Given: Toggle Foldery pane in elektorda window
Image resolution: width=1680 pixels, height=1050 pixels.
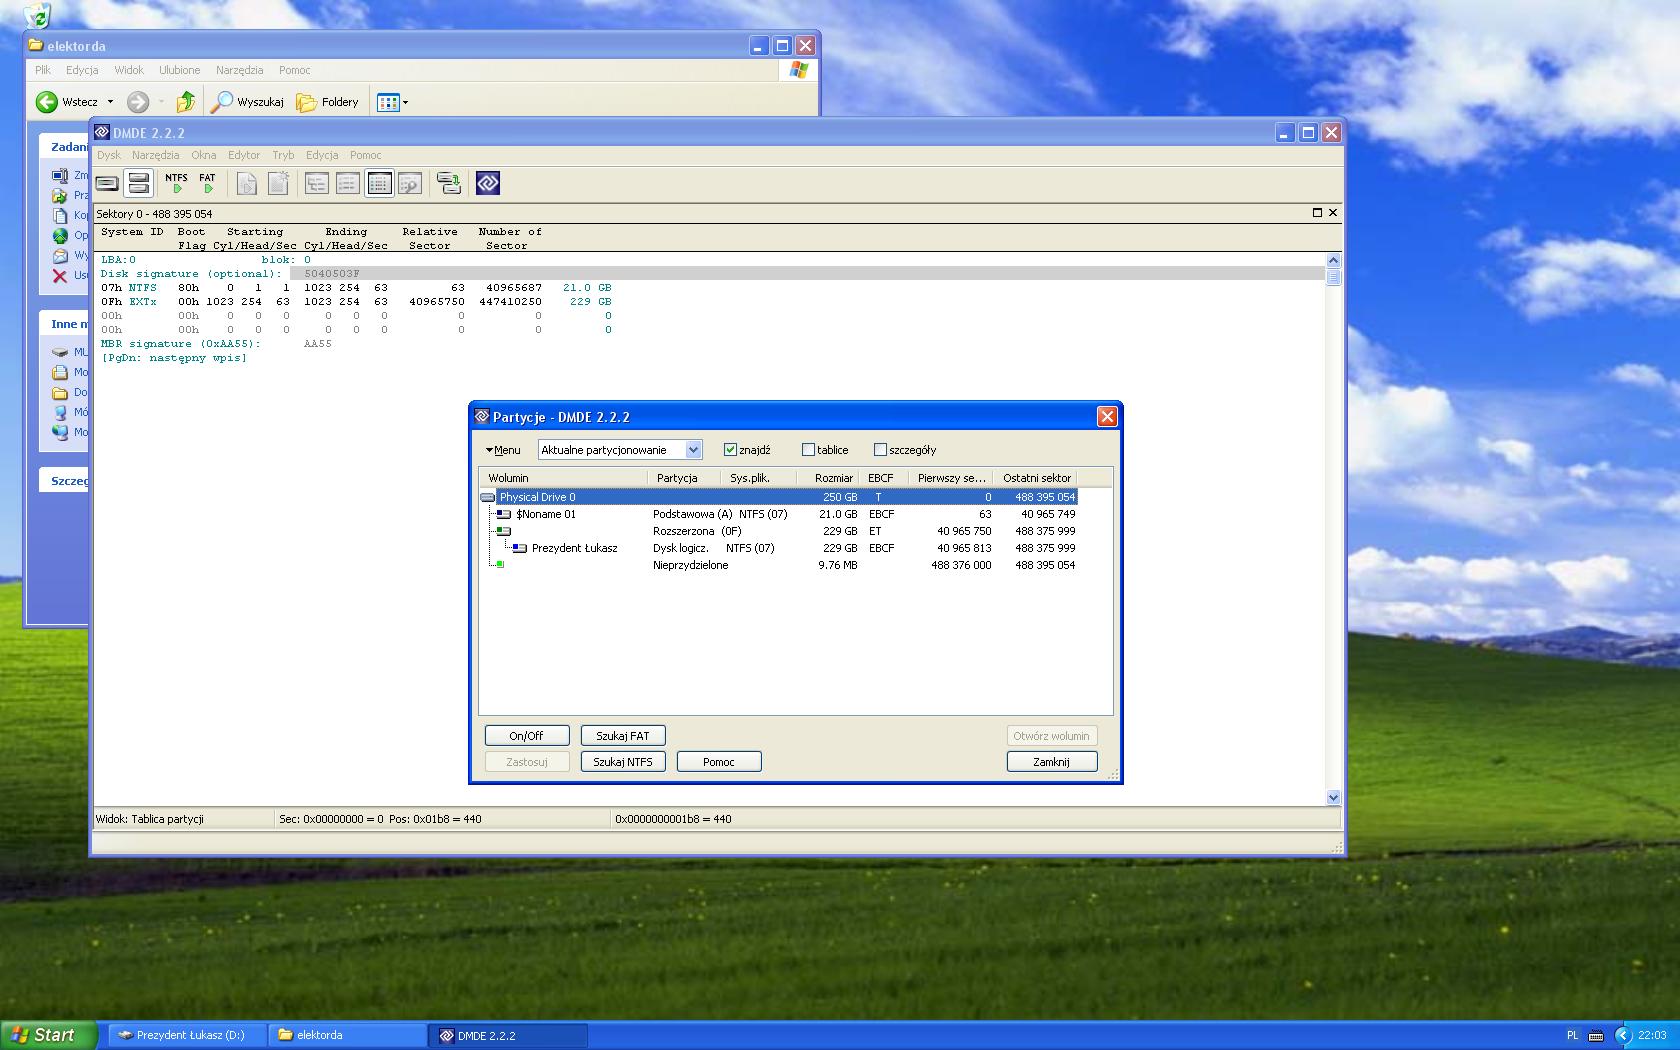Looking at the screenshot, I should tap(328, 102).
